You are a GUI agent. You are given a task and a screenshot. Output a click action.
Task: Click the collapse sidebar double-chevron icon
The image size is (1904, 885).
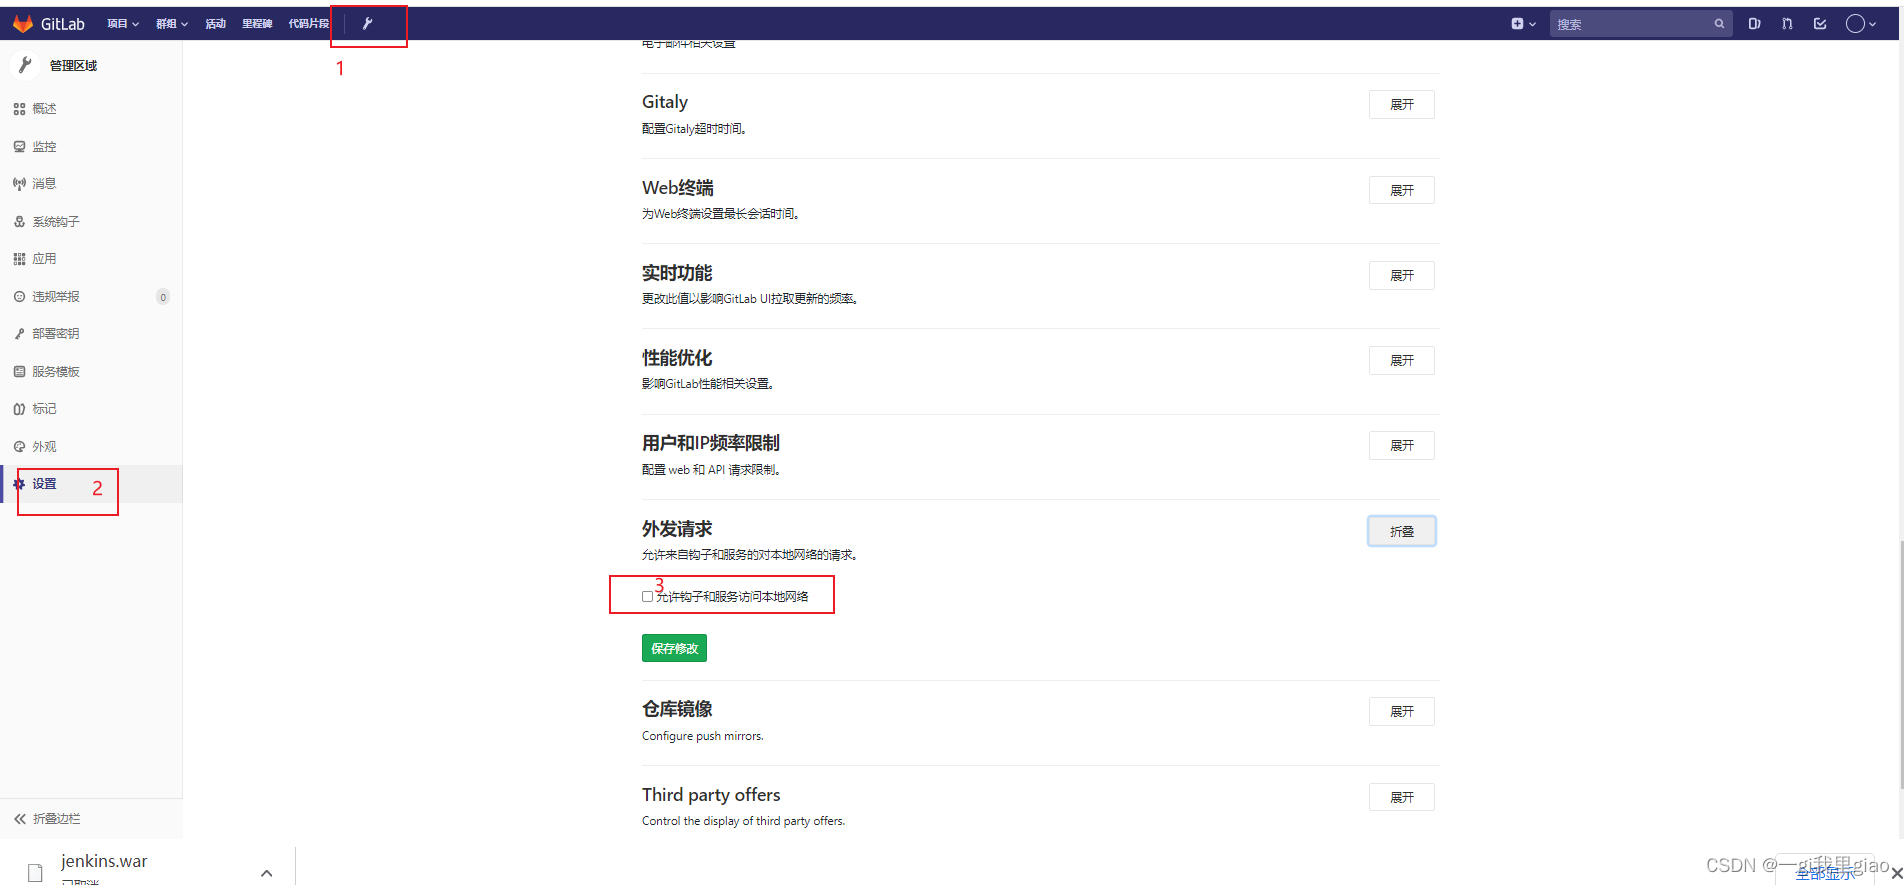pos(19,819)
